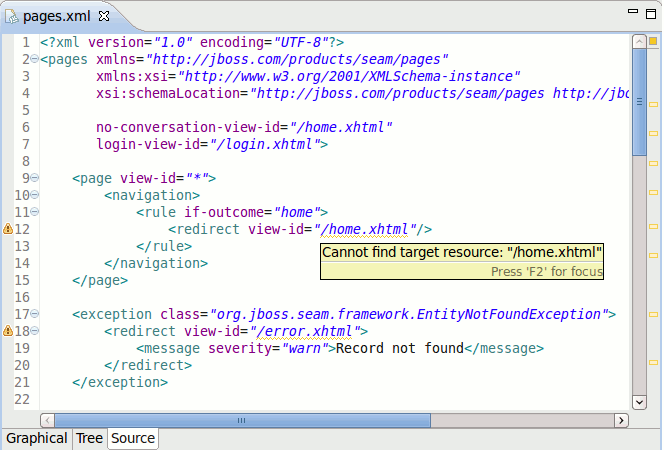
Task: Click the warning marker on line 18
Action: click(8, 331)
